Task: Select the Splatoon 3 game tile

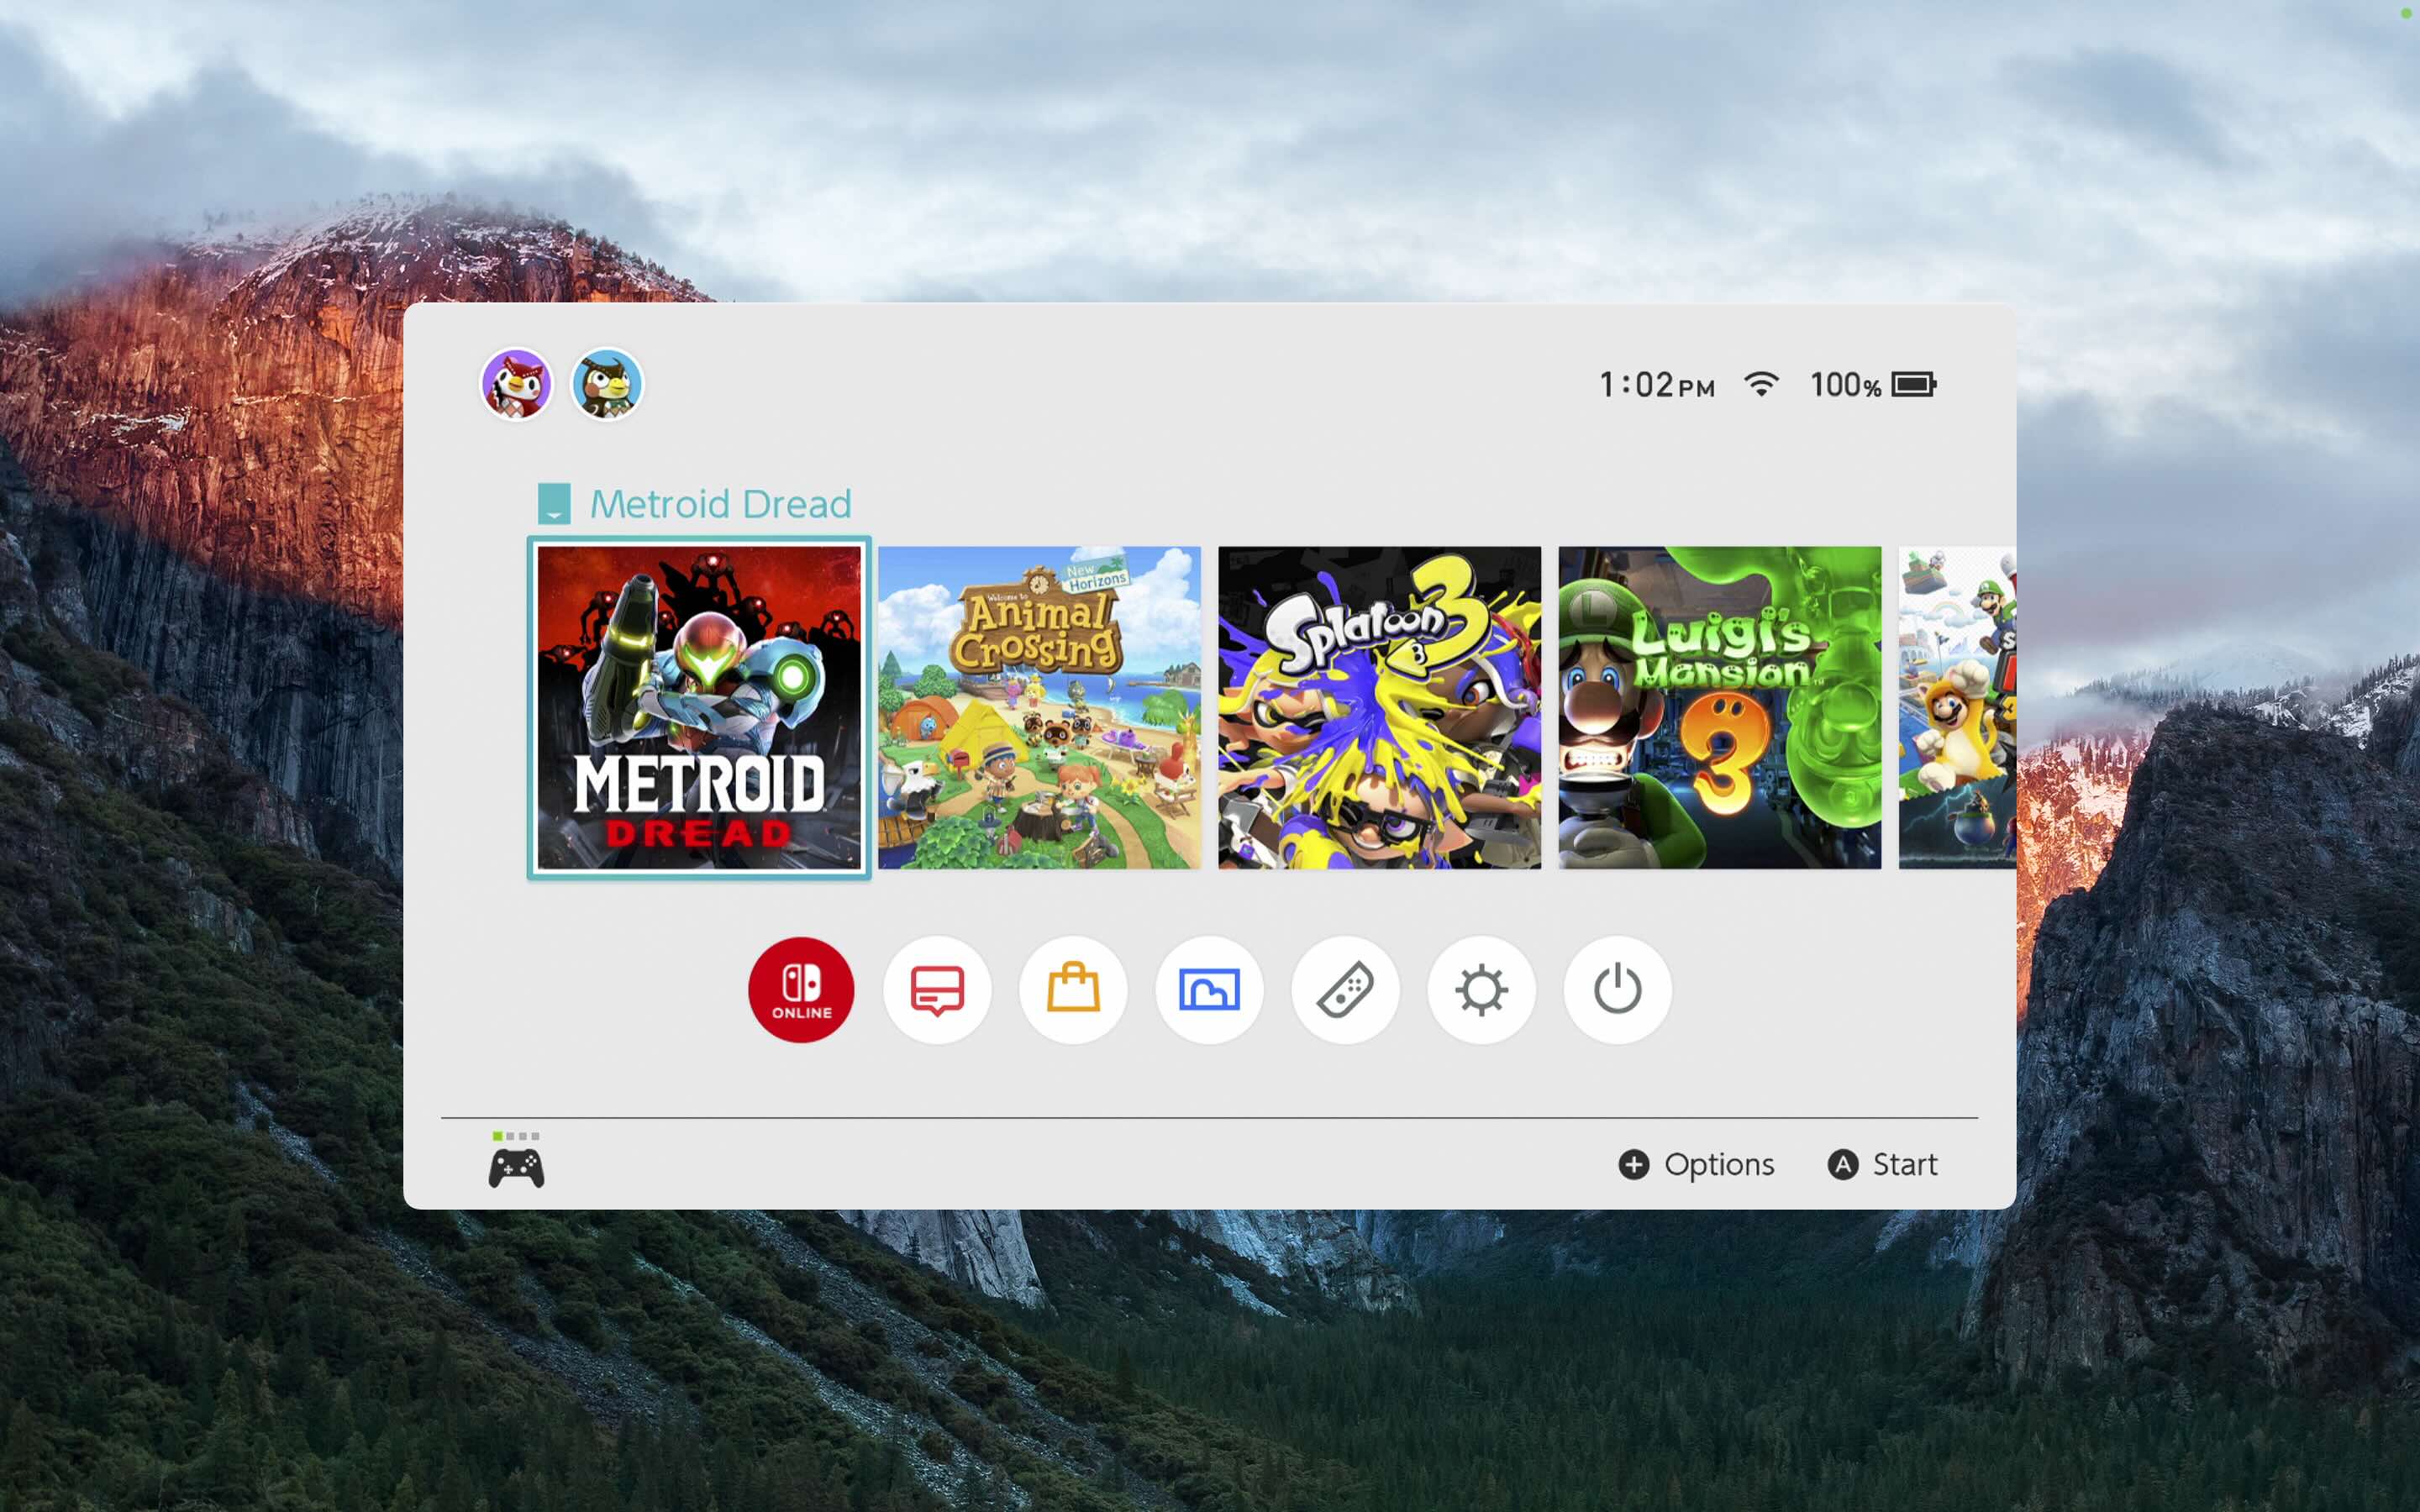Action: tap(1379, 708)
